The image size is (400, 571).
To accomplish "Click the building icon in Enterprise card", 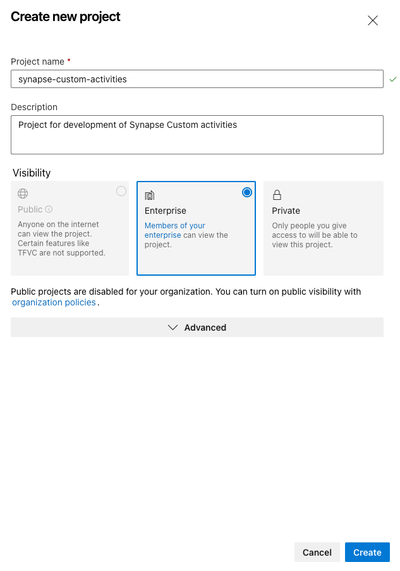I will pyautogui.click(x=149, y=195).
